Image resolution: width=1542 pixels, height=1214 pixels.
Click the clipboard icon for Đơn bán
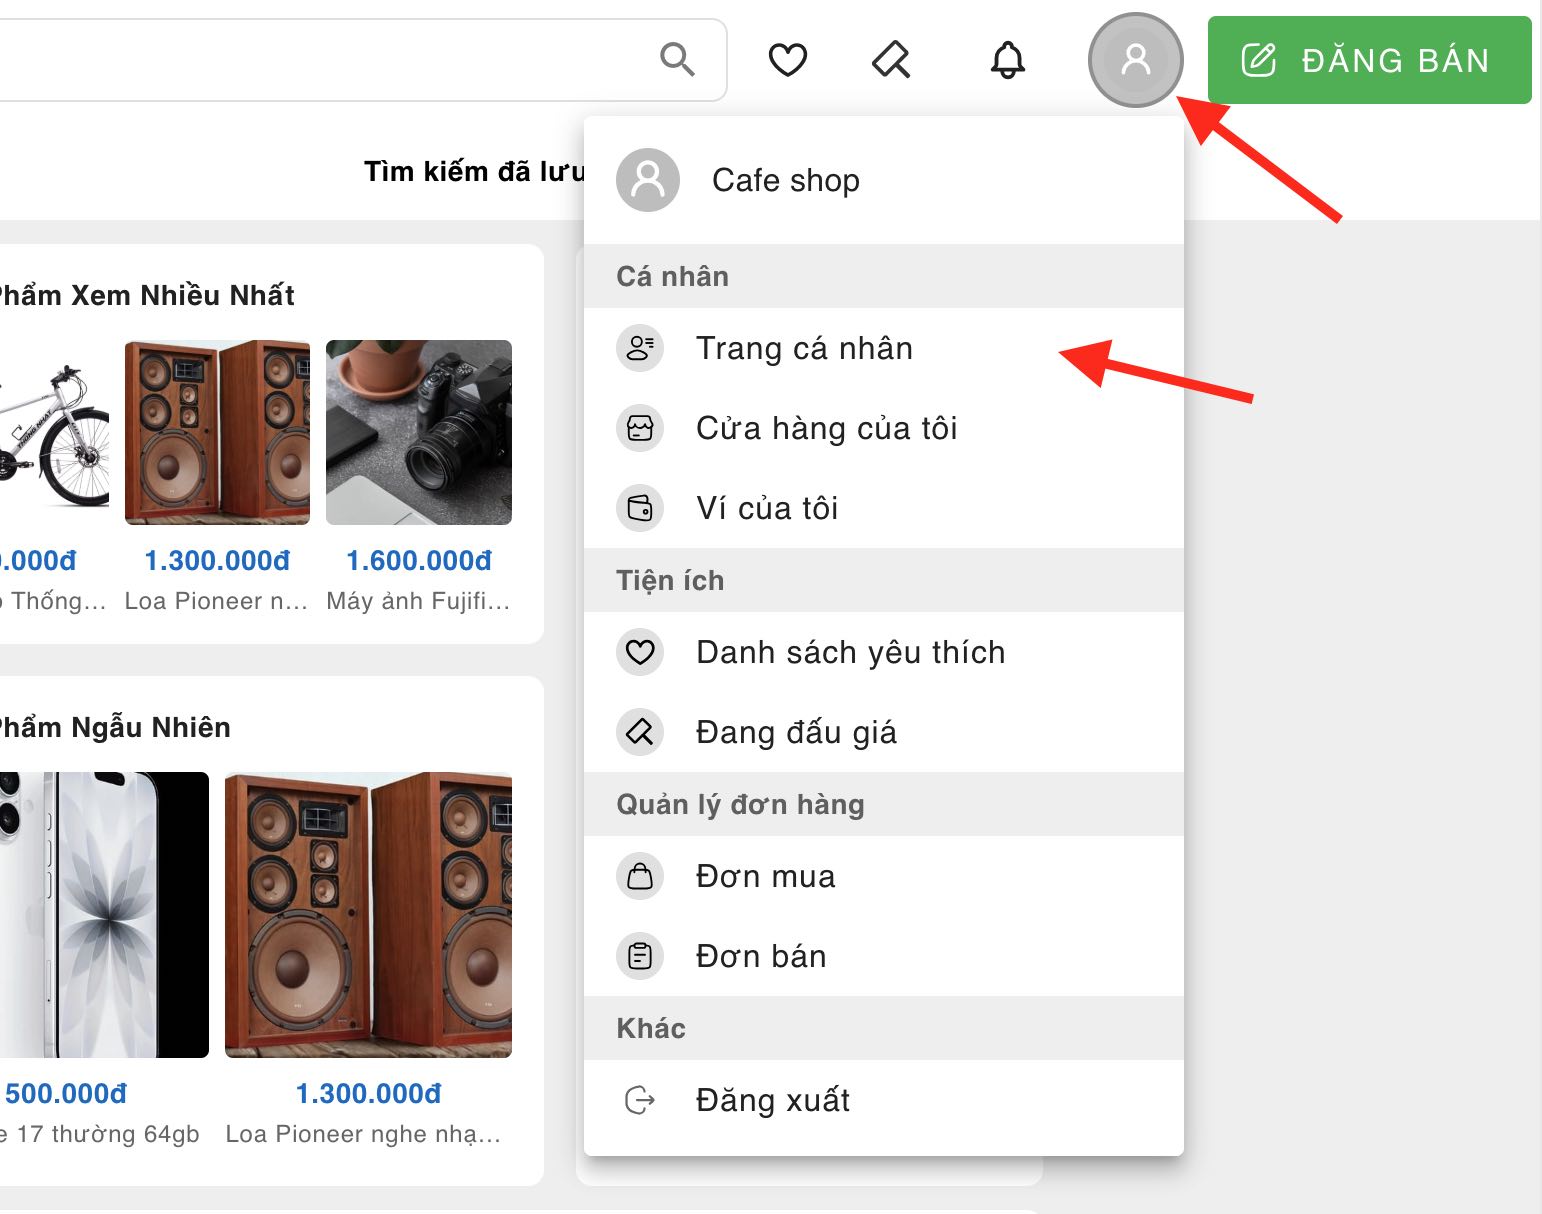click(x=640, y=956)
